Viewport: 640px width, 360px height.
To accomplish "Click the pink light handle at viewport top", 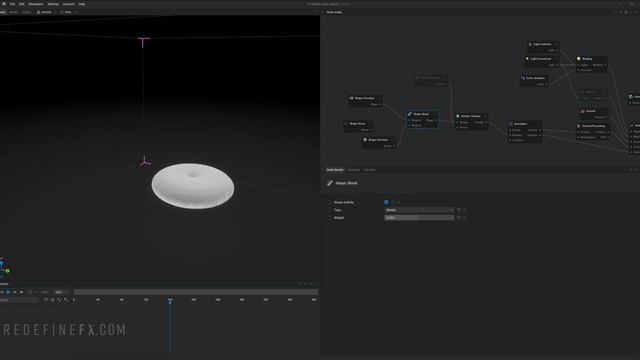I will (x=143, y=42).
